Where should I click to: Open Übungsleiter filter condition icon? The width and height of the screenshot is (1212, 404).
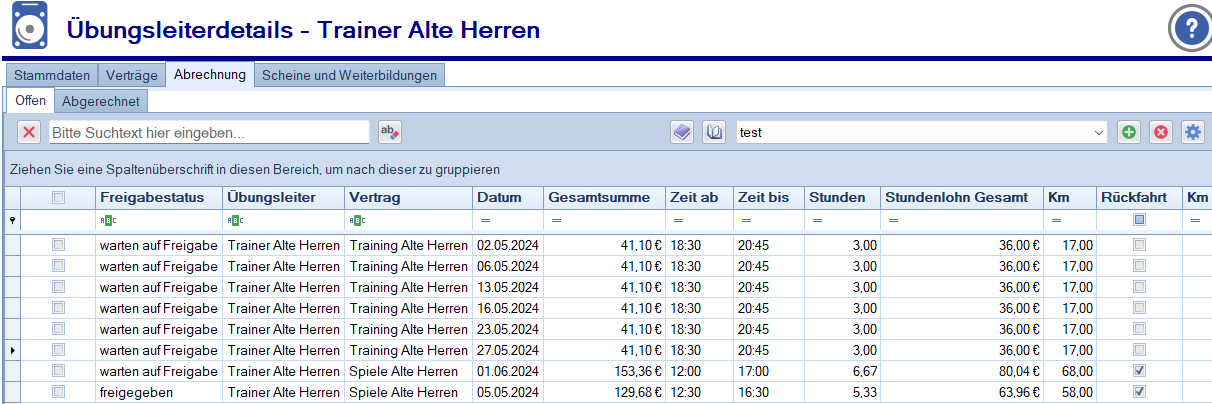[x=235, y=220]
